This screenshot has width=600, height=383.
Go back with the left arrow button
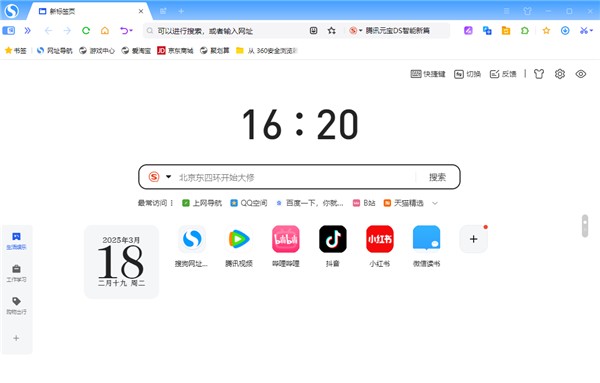pyautogui.click(x=48, y=31)
